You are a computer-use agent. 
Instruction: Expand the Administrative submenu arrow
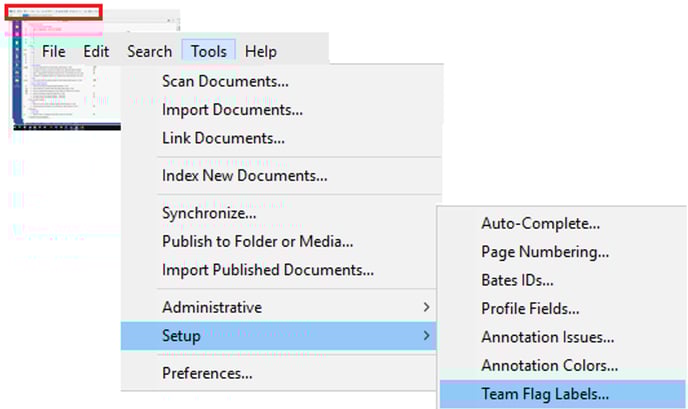pos(427,307)
